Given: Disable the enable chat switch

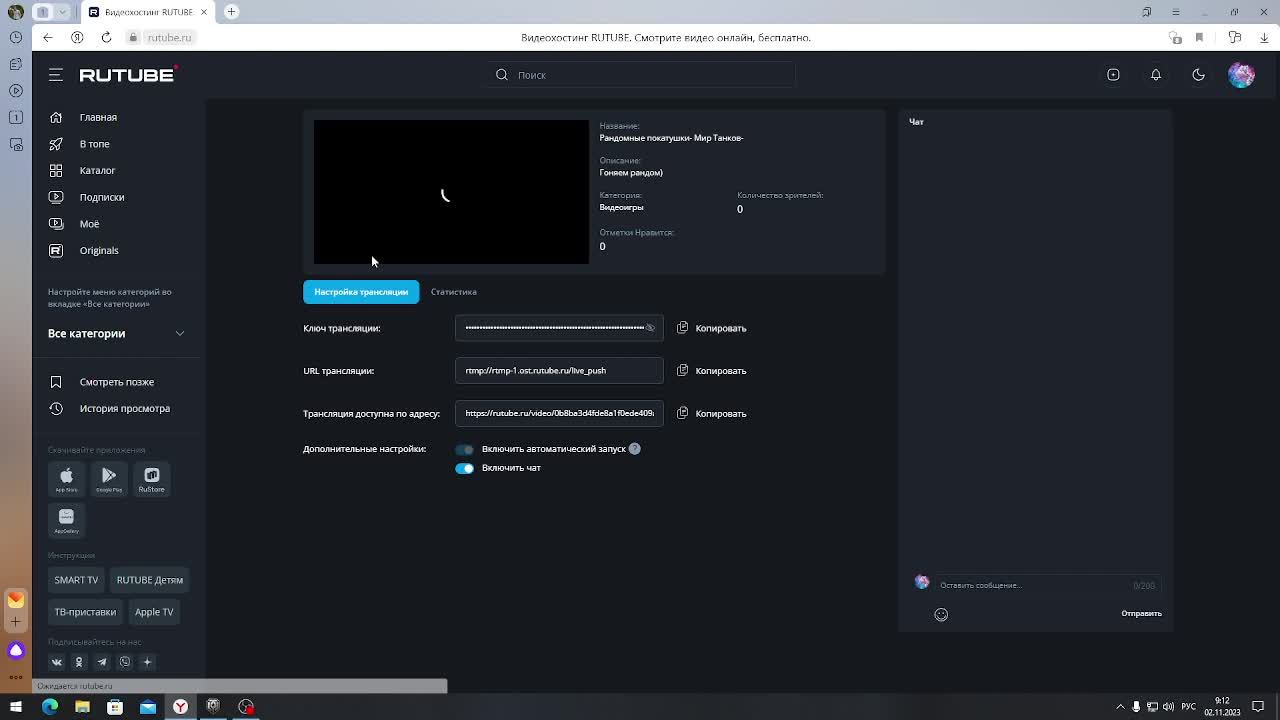Looking at the screenshot, I should coord(464,468).
